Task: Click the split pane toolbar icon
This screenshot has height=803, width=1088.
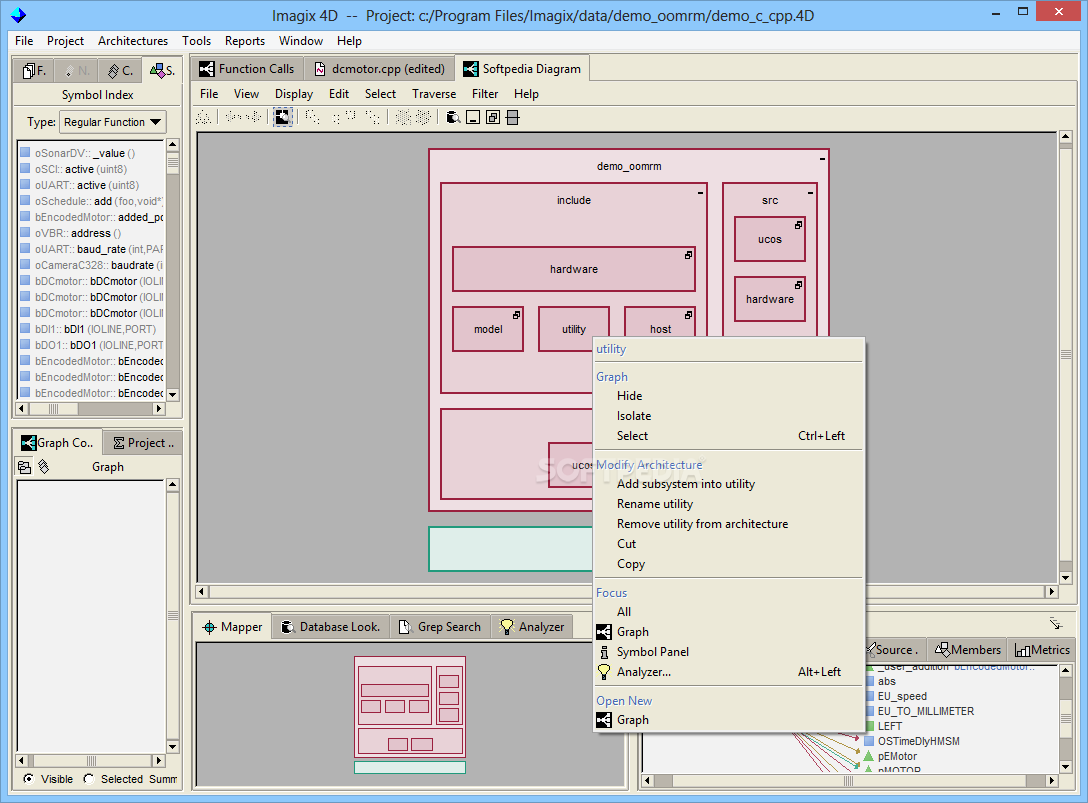Action: pos(513,117)
